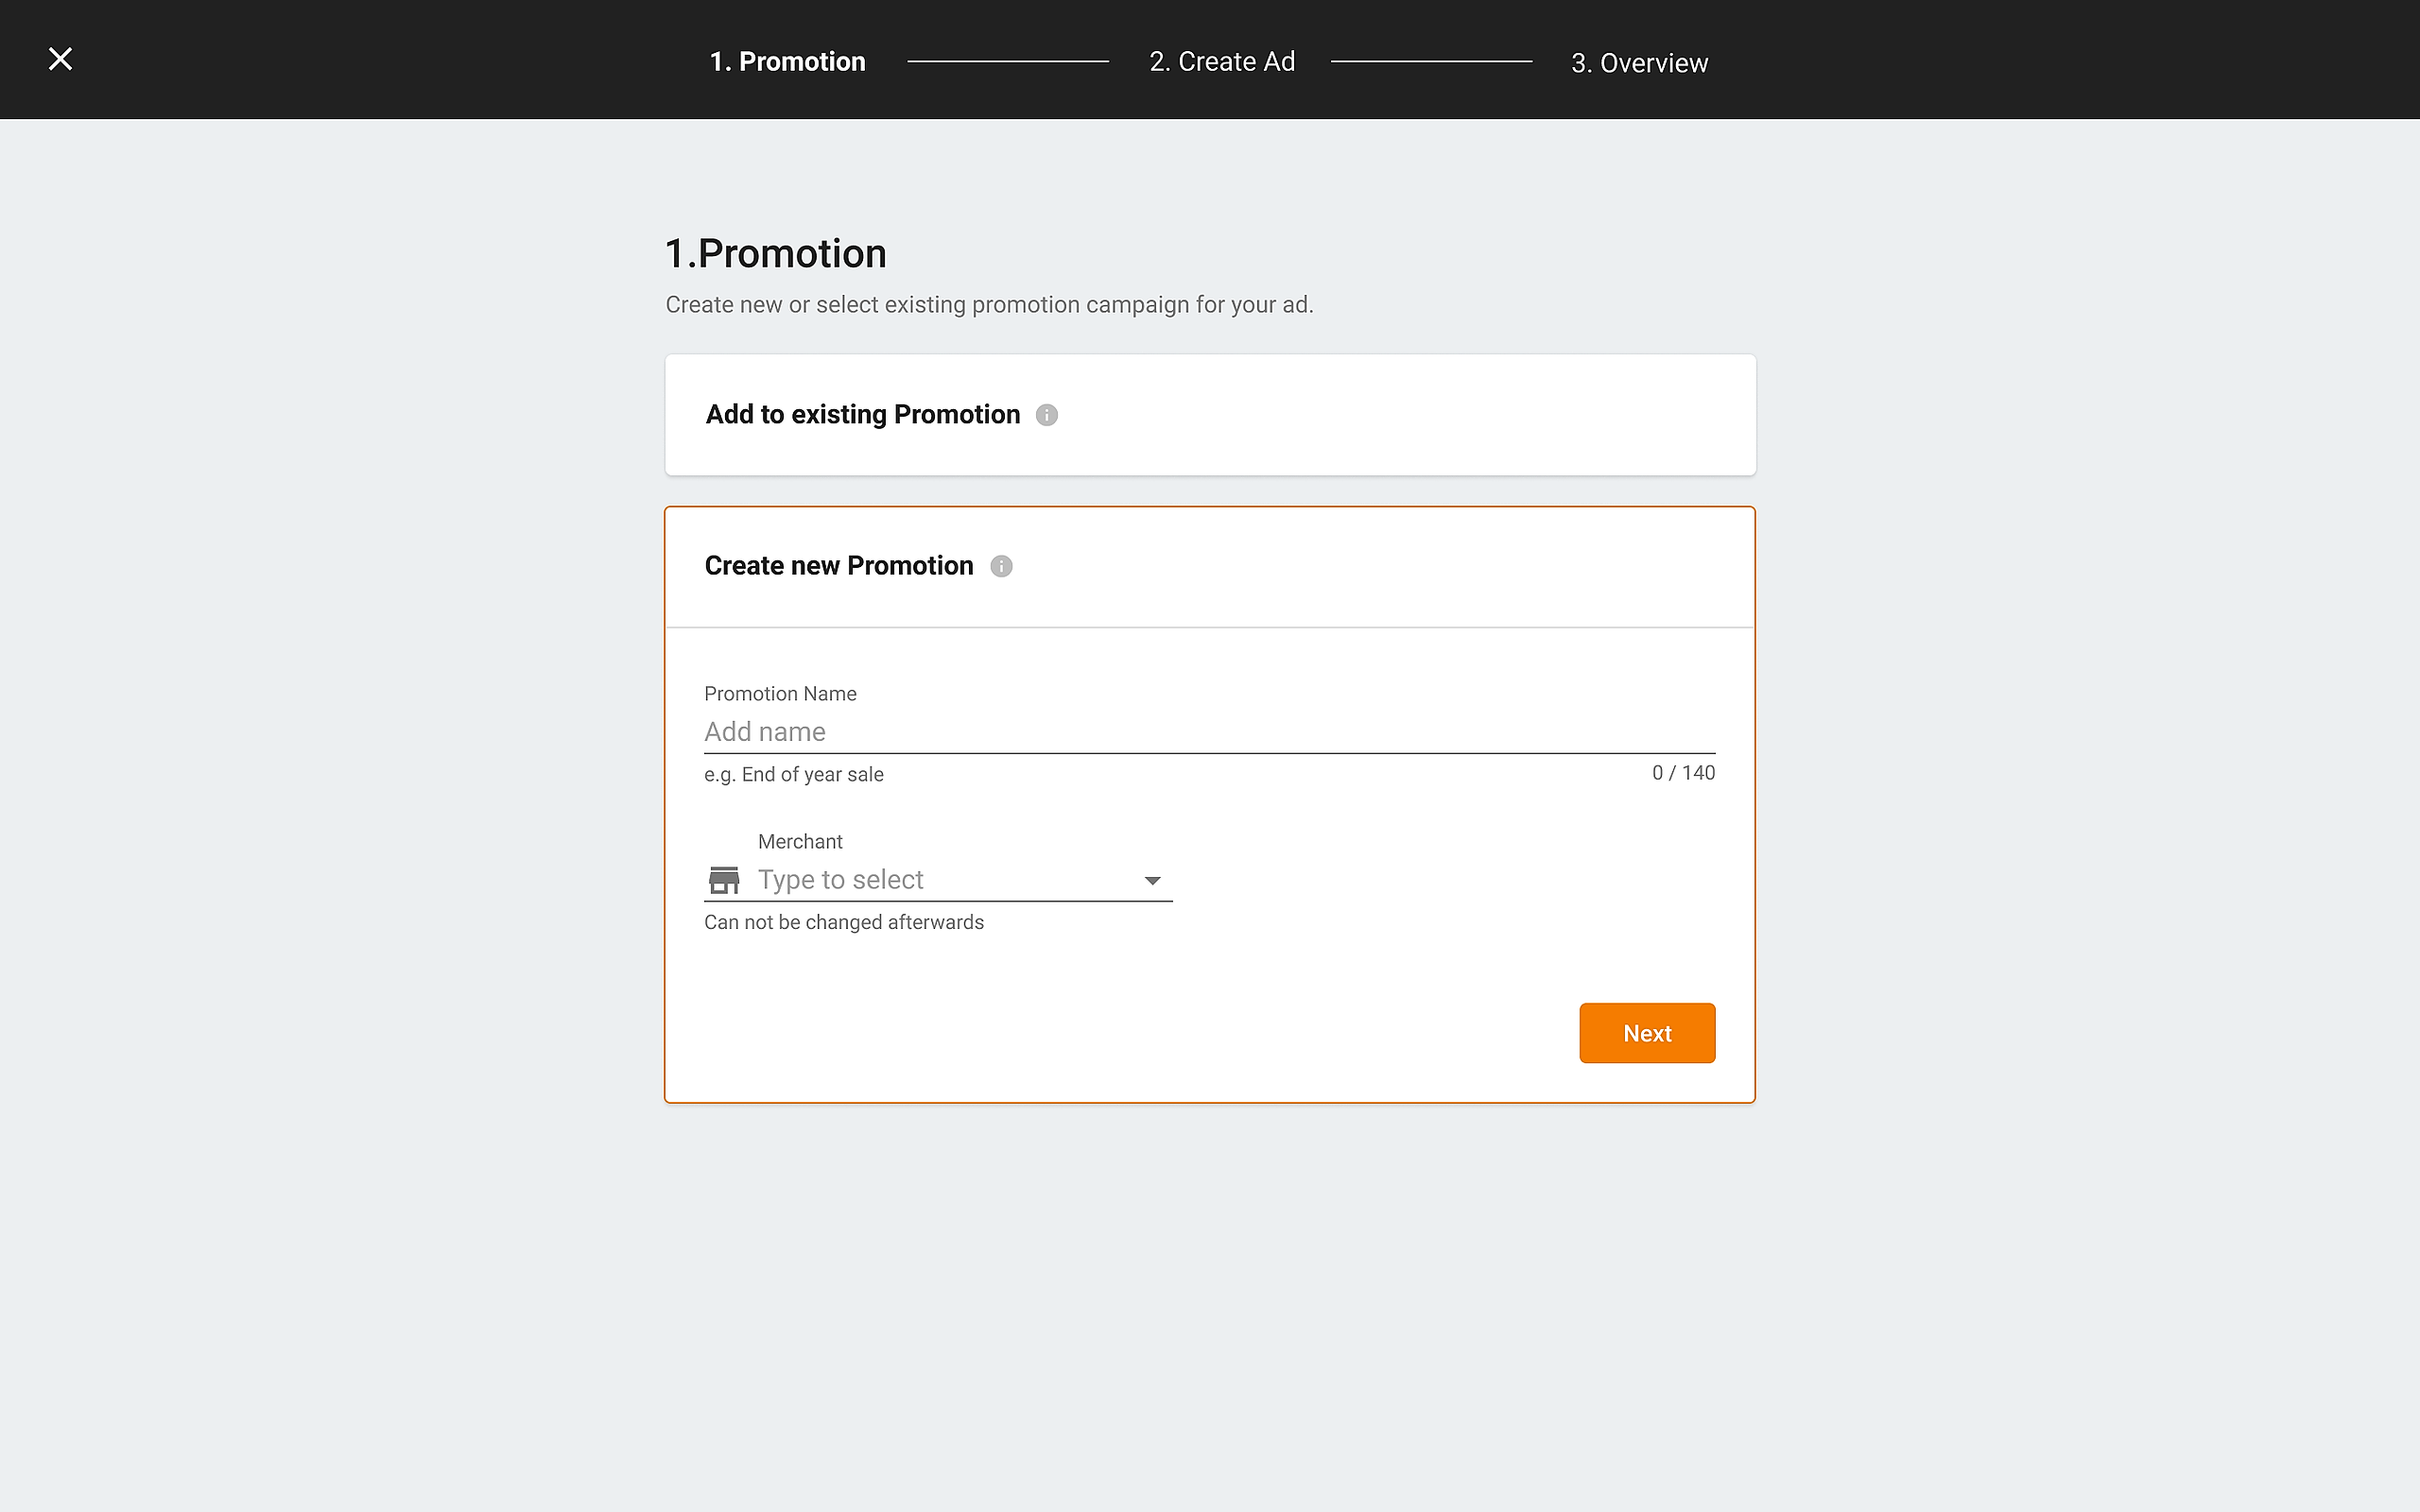Click the Merchant storefront icon
The image size is (2420, 1512).
(x=724, y=880)
